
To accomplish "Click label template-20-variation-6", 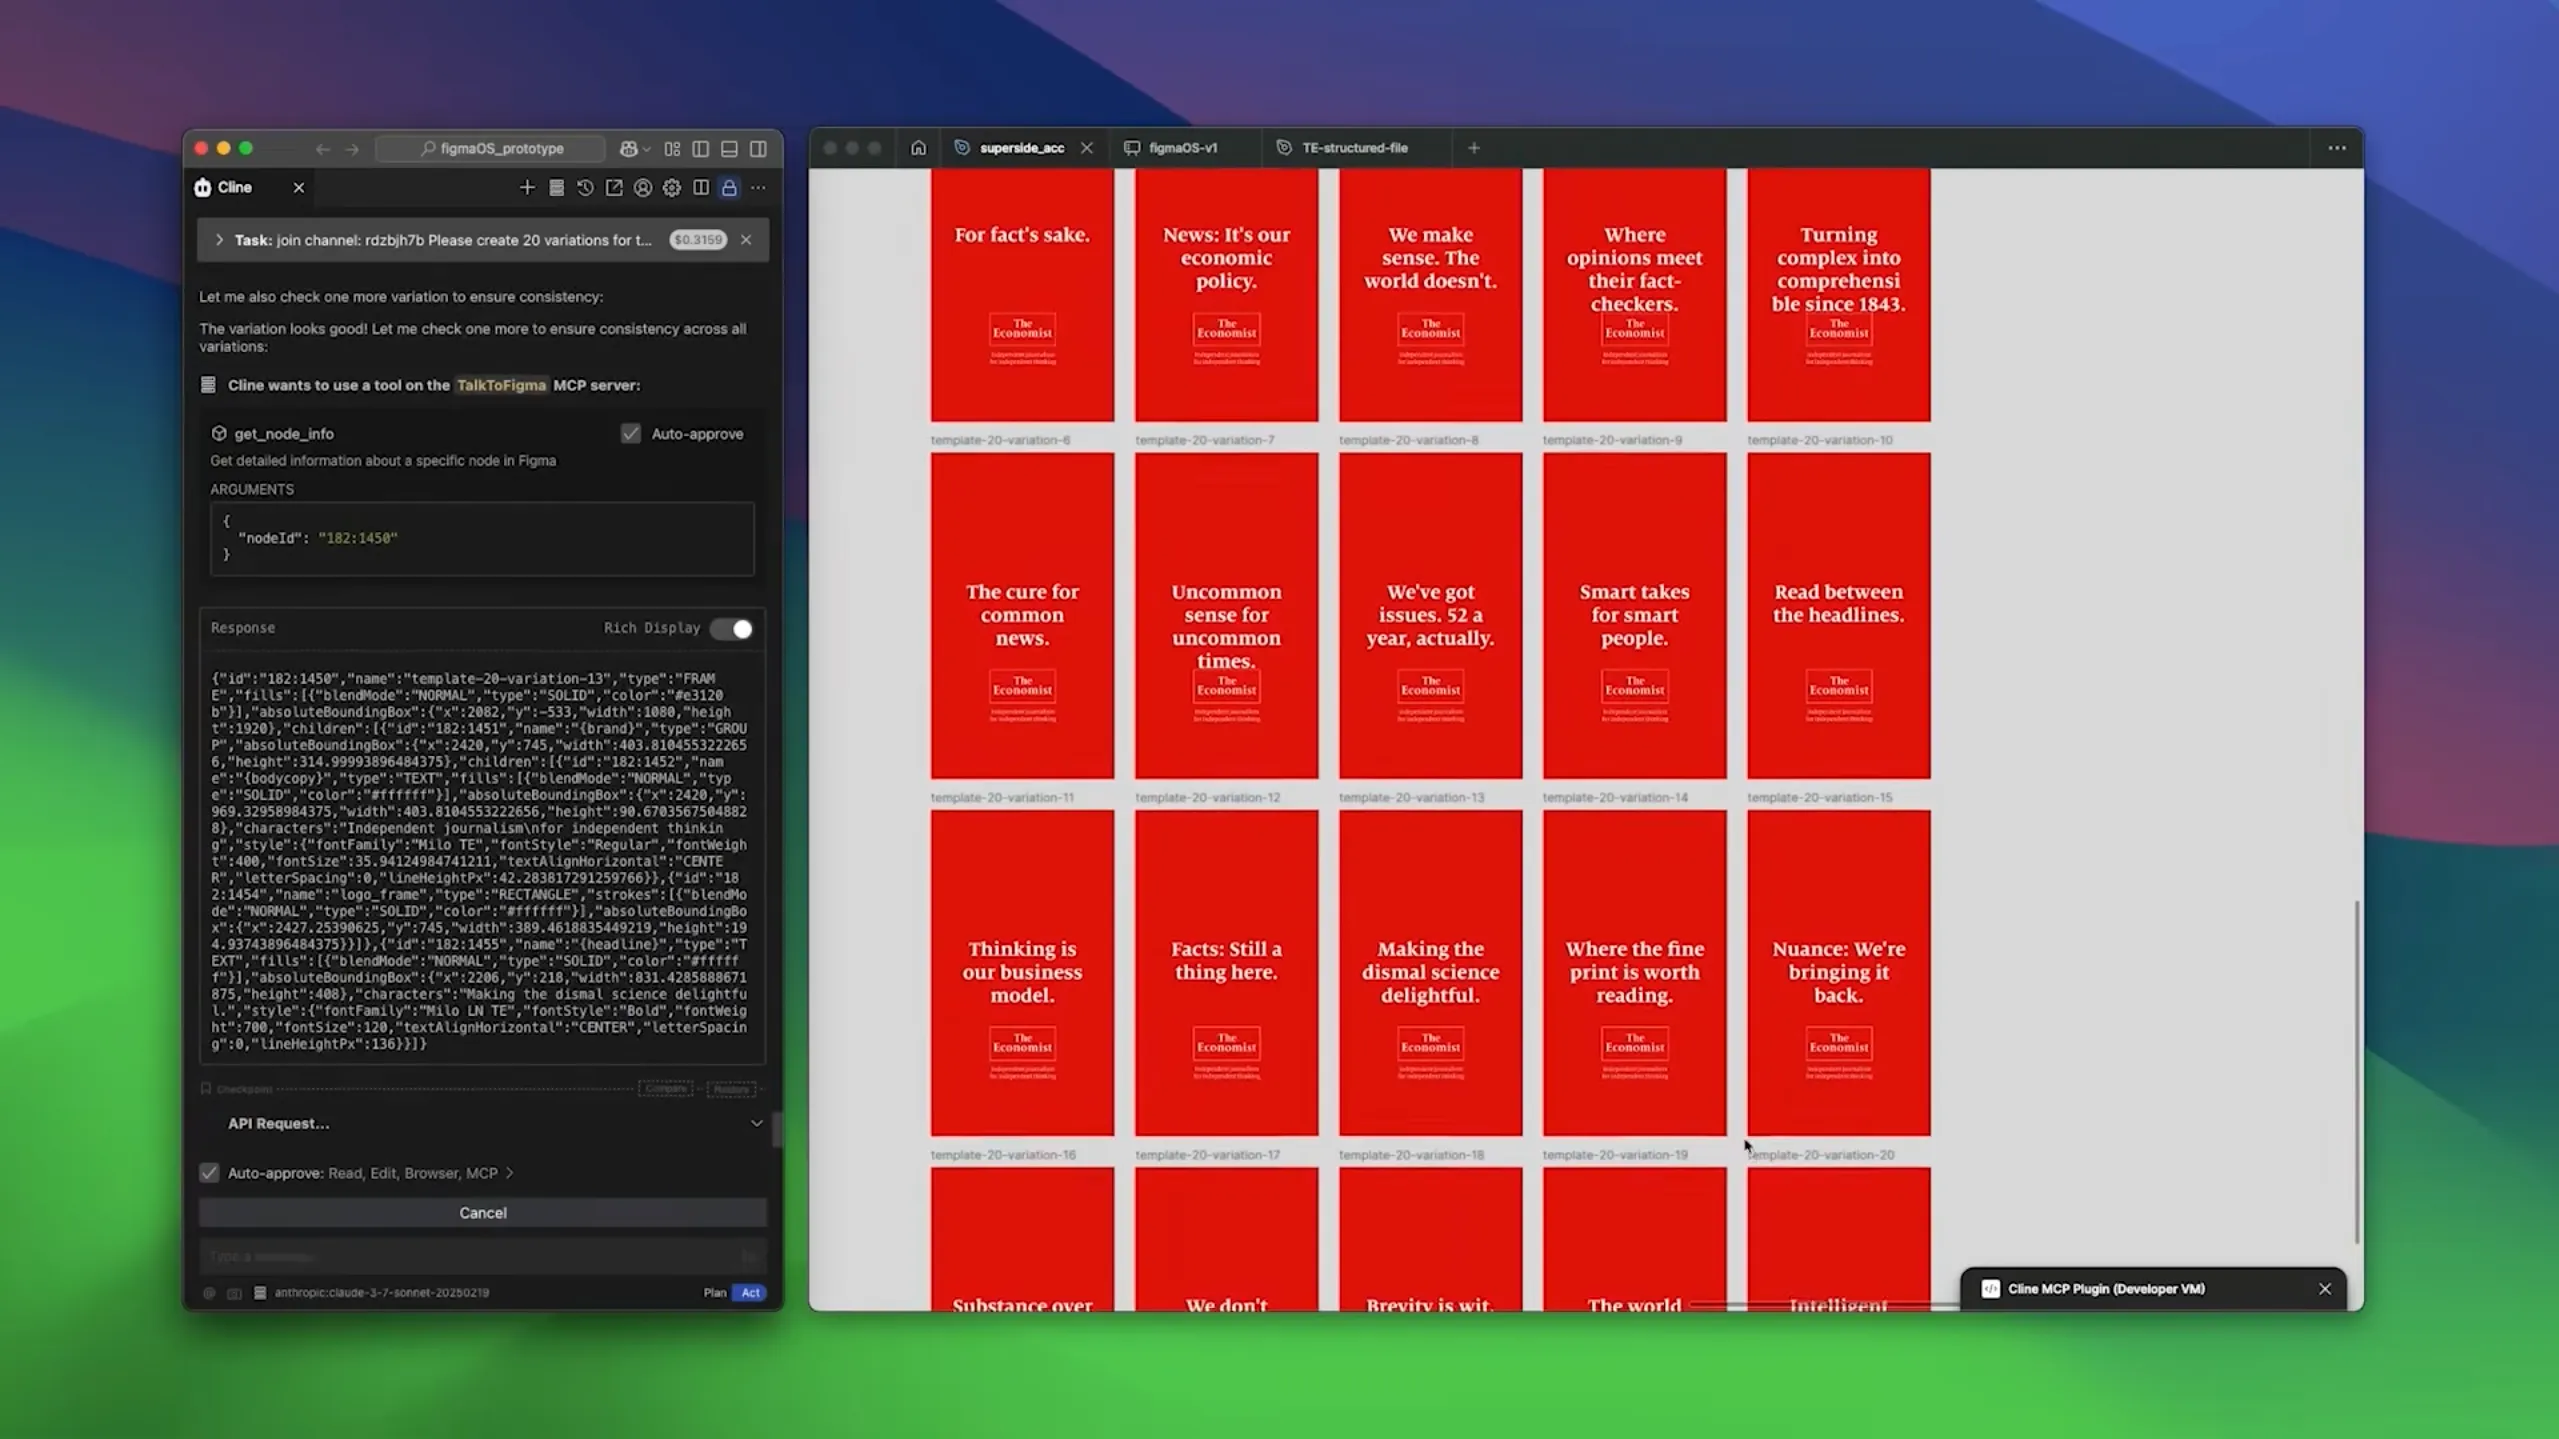I will pos(1000,440).
